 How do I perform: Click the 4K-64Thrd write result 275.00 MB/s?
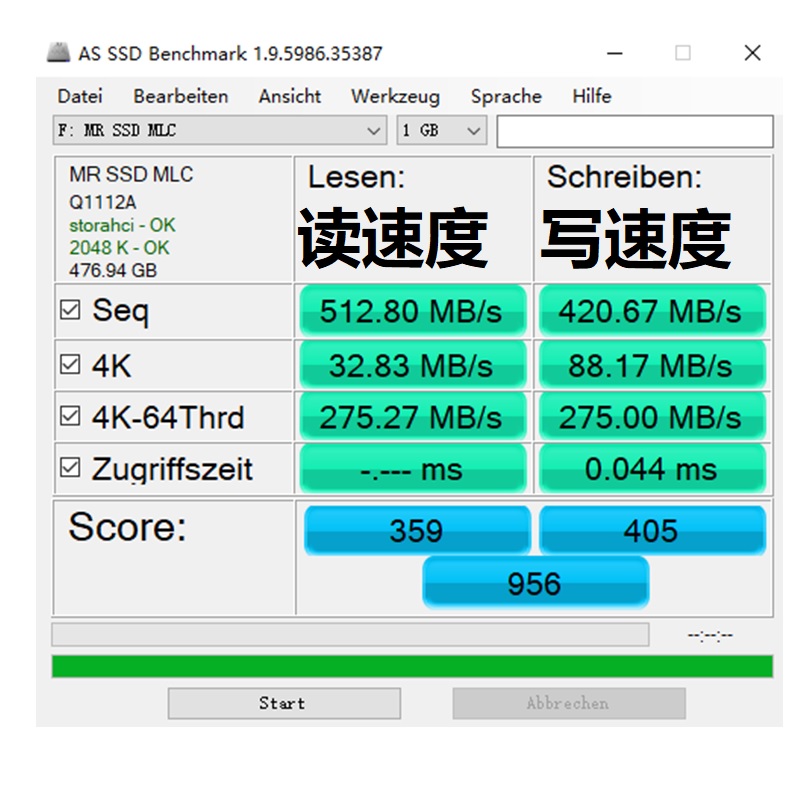click(652, 417)
